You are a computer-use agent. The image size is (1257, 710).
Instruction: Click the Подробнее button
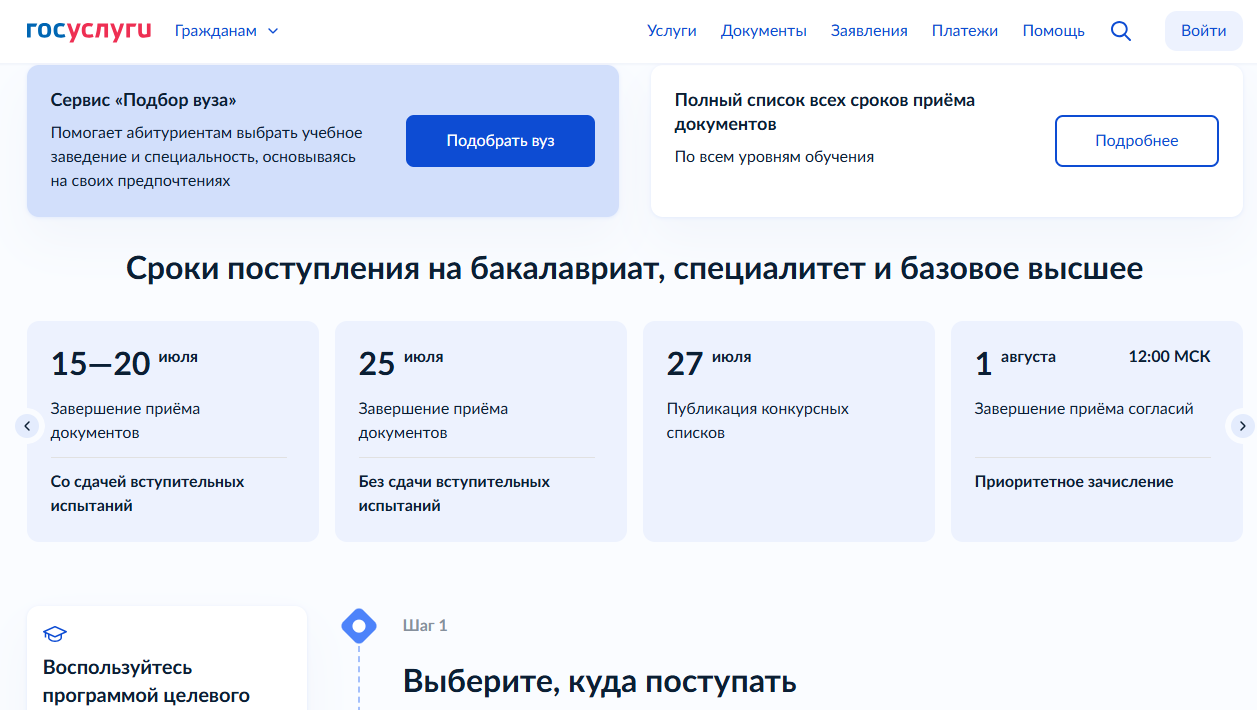1137,141
